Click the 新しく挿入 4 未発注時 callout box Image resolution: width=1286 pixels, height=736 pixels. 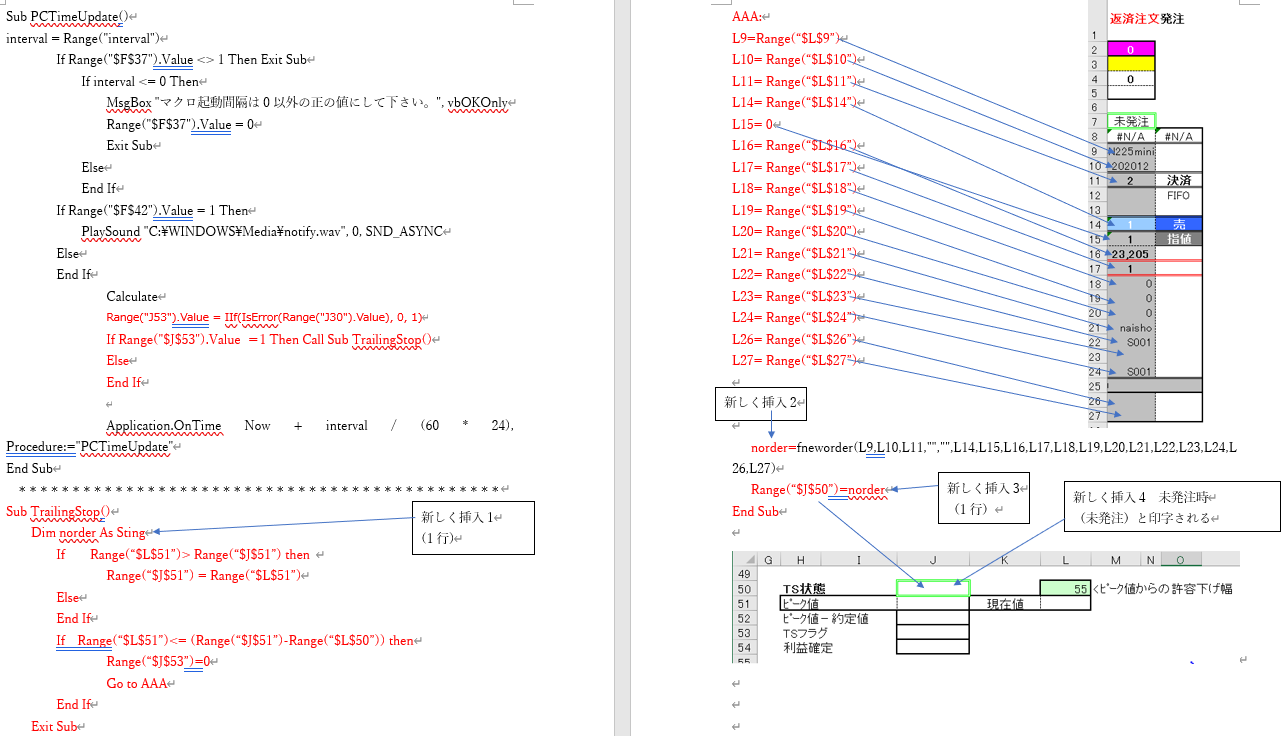1171,506
